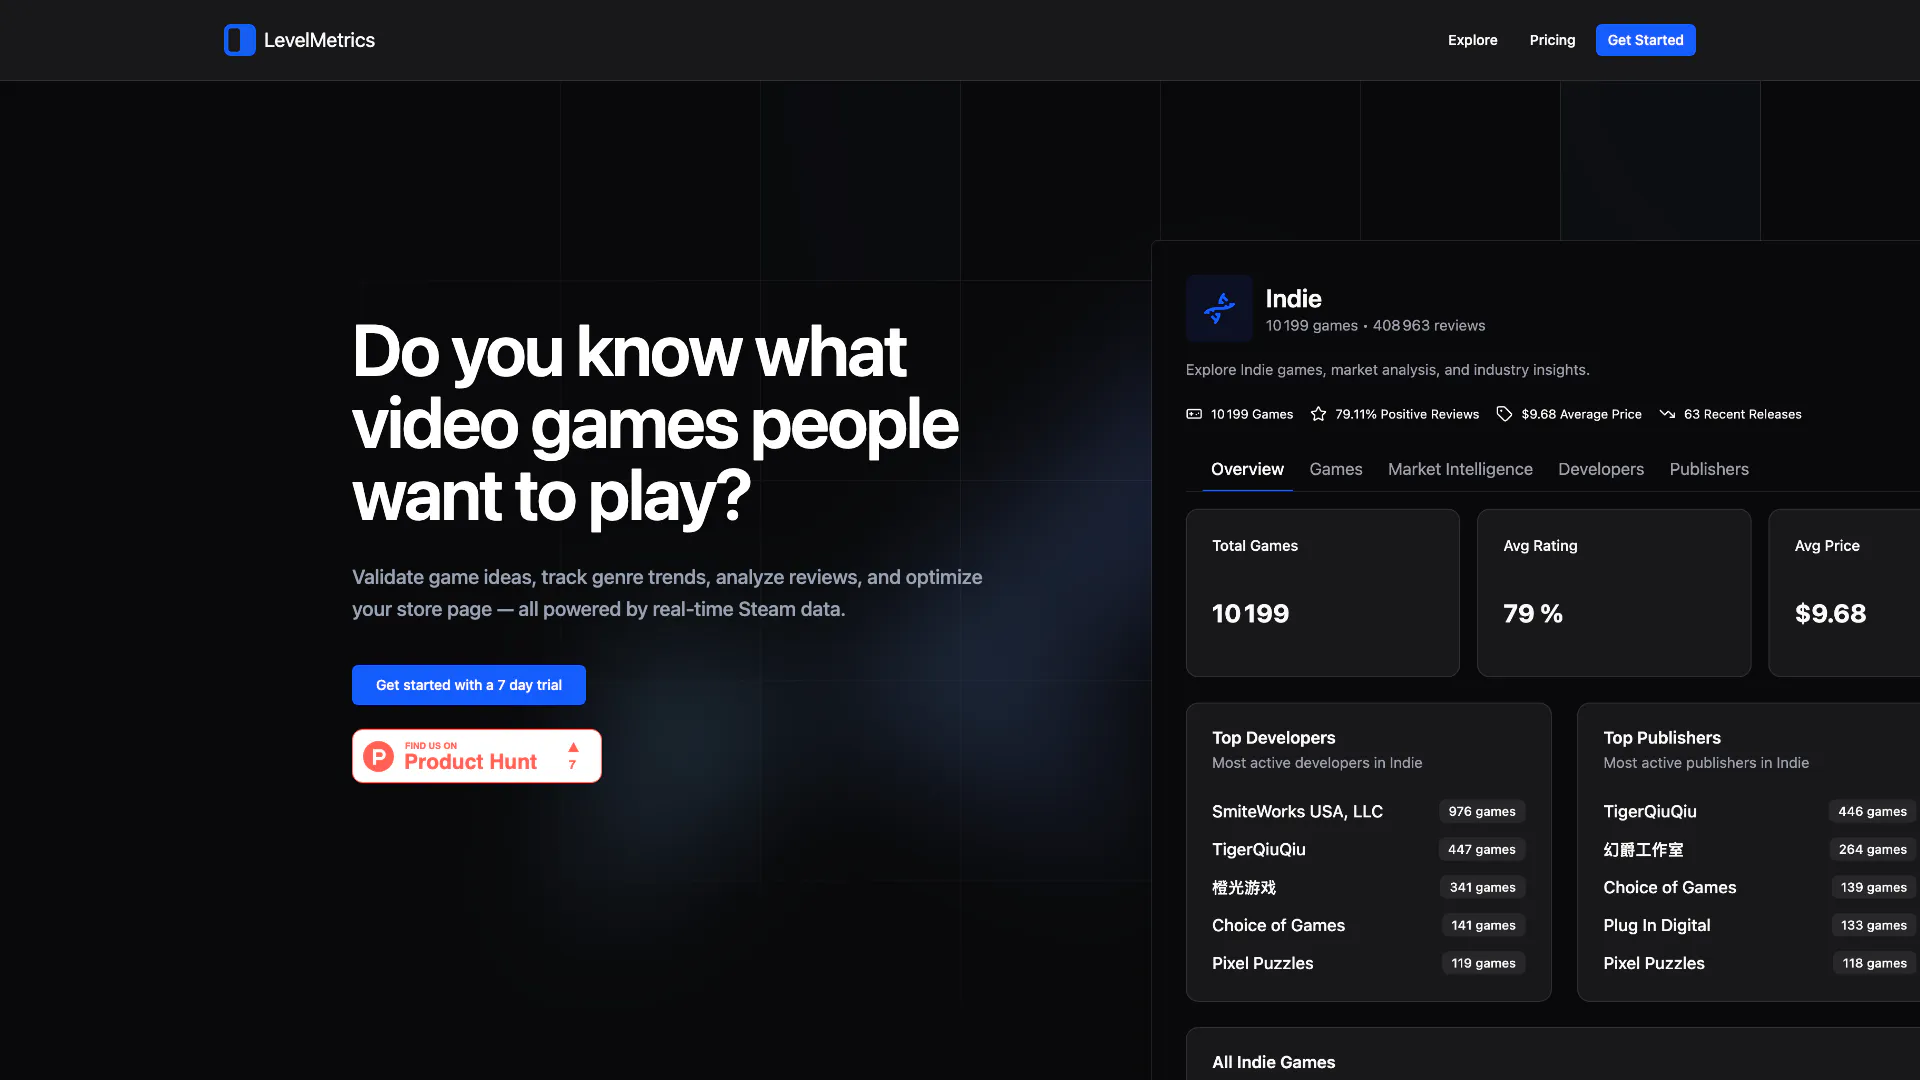Click the Product Hunt P logo
This screenshot has height=1080, width=1920.
point(378,756)
